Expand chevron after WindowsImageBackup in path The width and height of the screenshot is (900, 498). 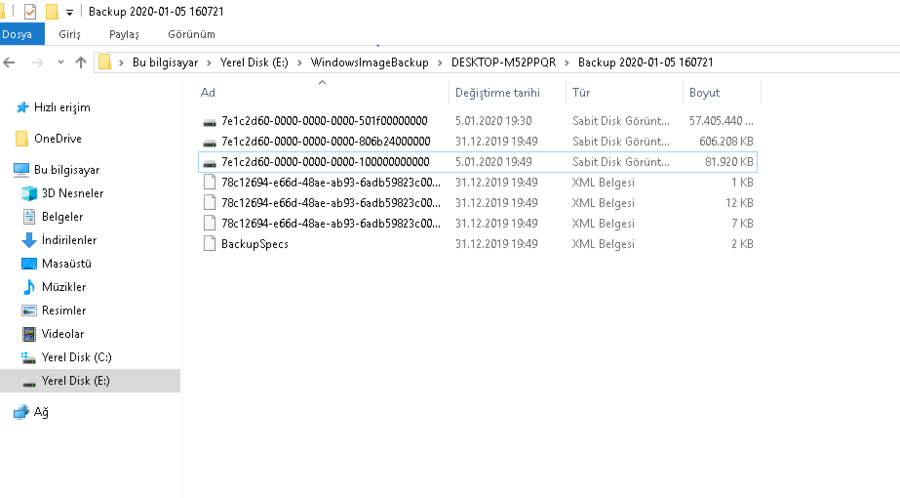coord(440,63)
